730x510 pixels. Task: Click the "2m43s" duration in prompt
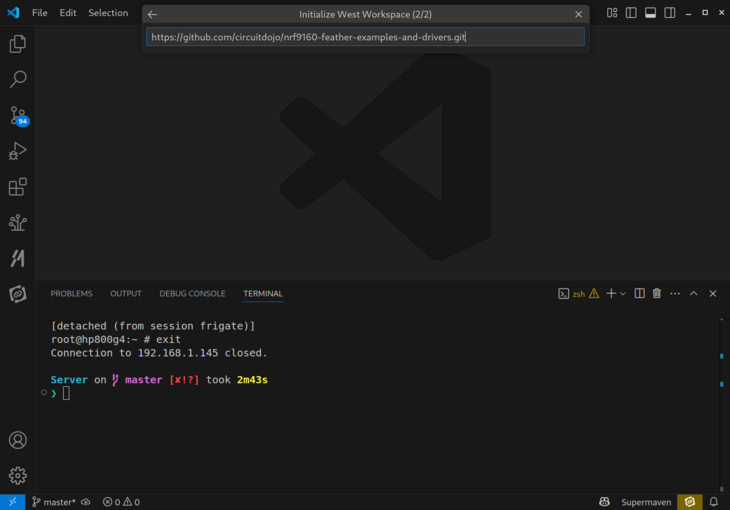[252, 380]
